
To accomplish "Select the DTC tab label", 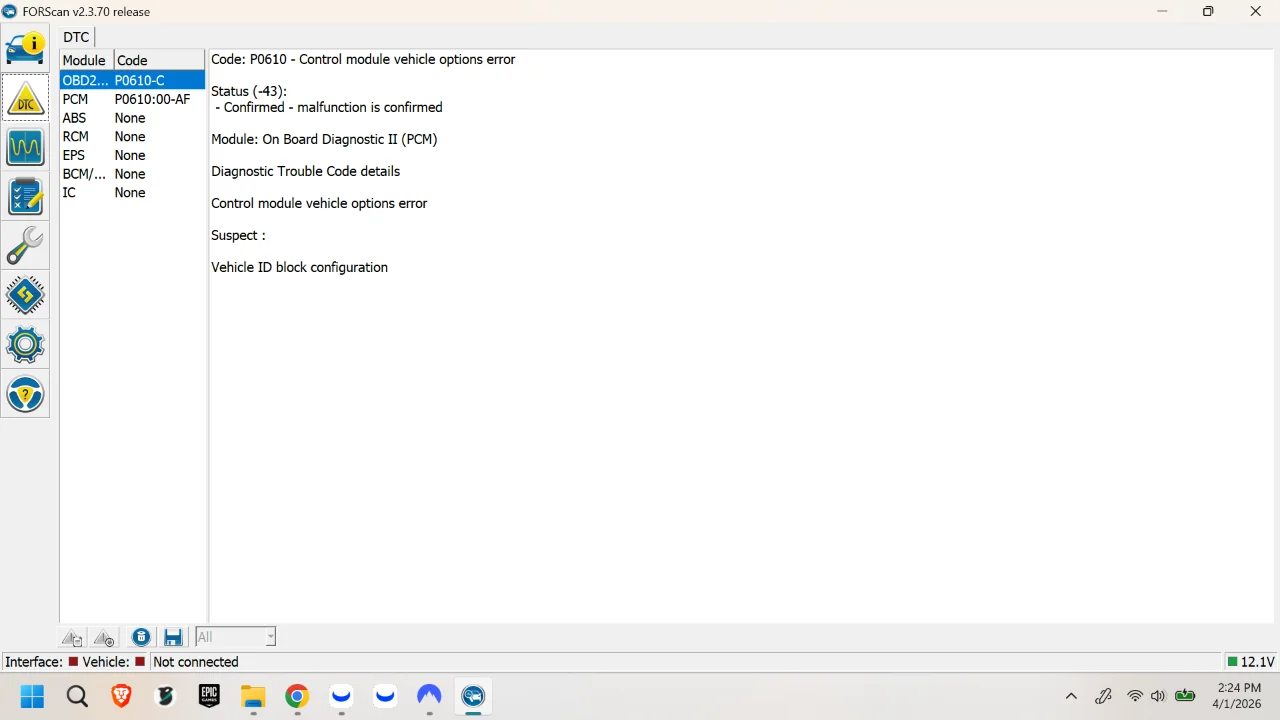I will 76,37.
